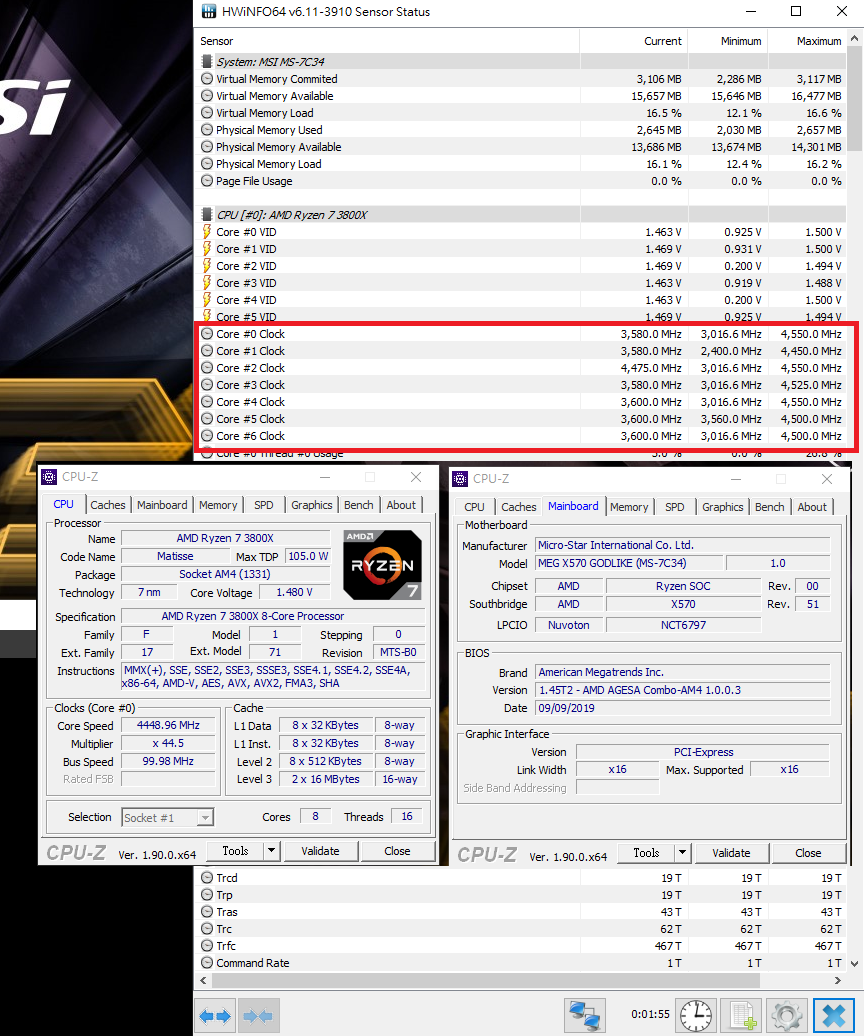Click Validate button in left CPU-Z window
Image resolution: width=864 pixels, height=1036 pixels.
coord(320,851)
